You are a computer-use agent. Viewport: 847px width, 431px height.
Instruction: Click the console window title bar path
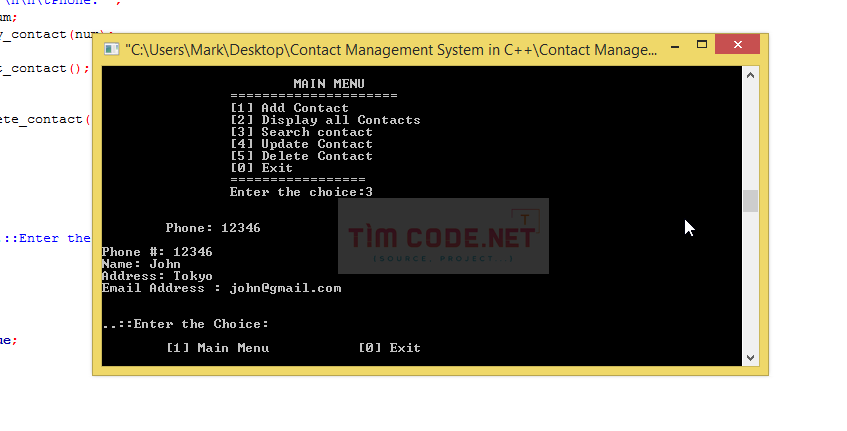391,50
